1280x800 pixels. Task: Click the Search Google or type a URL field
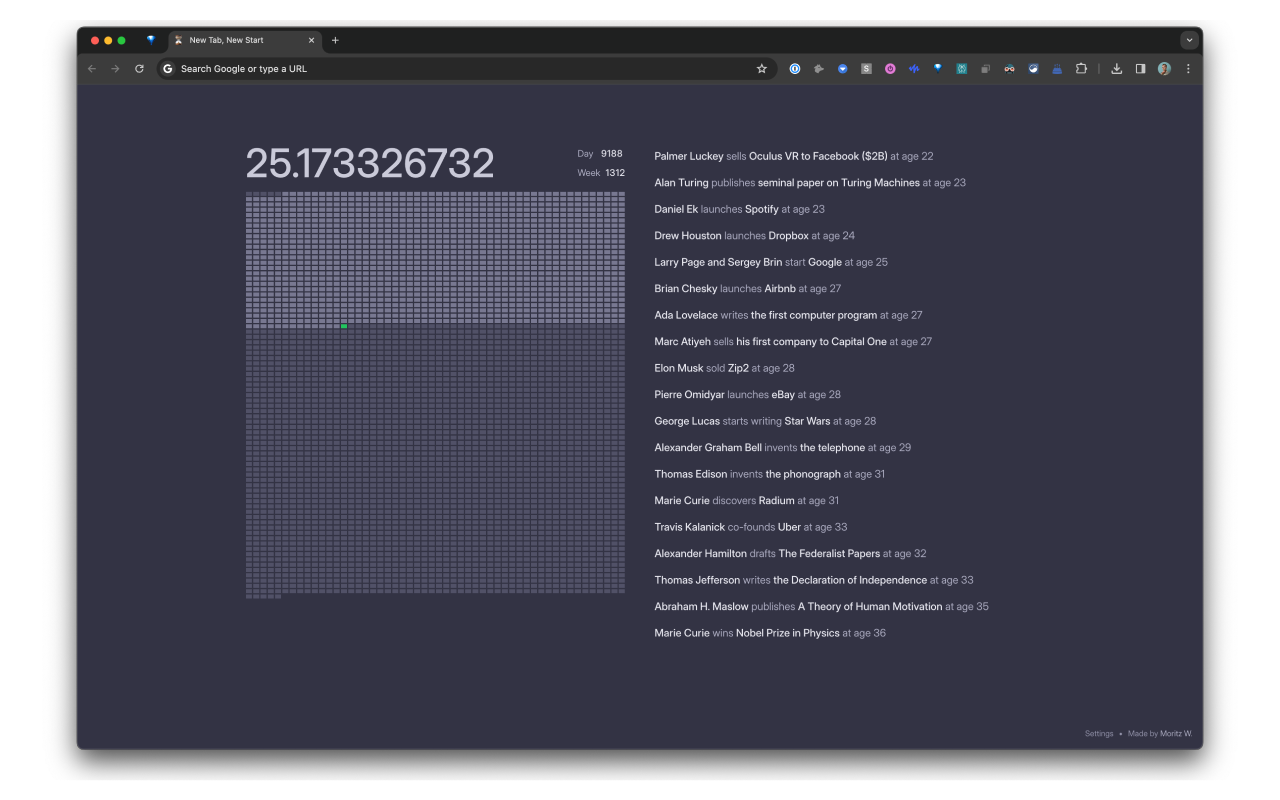[x=465, y=69]
